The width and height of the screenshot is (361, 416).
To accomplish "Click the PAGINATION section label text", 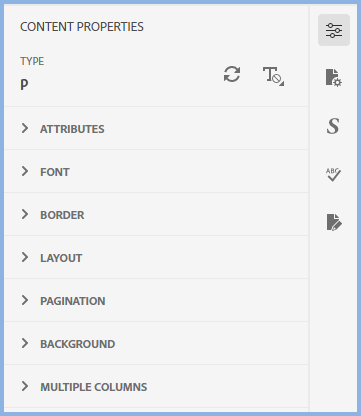I will point(73,301).
